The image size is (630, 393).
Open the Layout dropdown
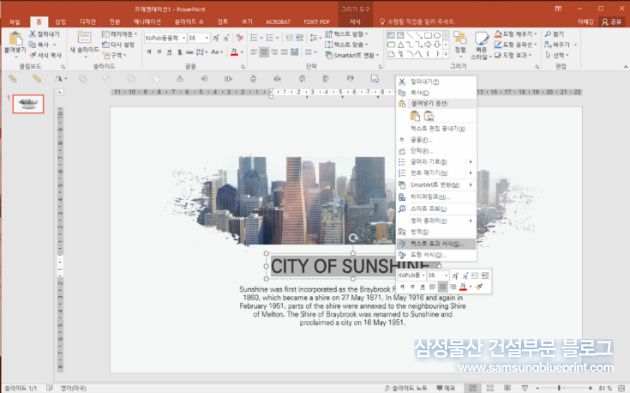(119, 34)
